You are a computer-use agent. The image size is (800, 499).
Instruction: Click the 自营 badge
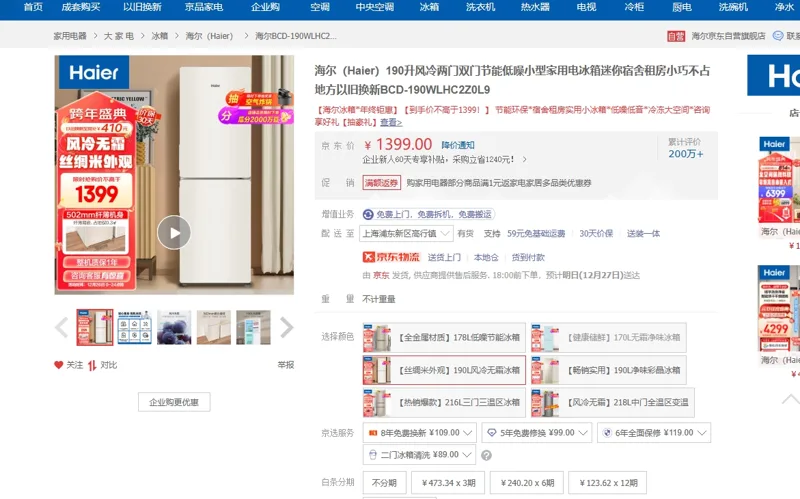[676, 36]
